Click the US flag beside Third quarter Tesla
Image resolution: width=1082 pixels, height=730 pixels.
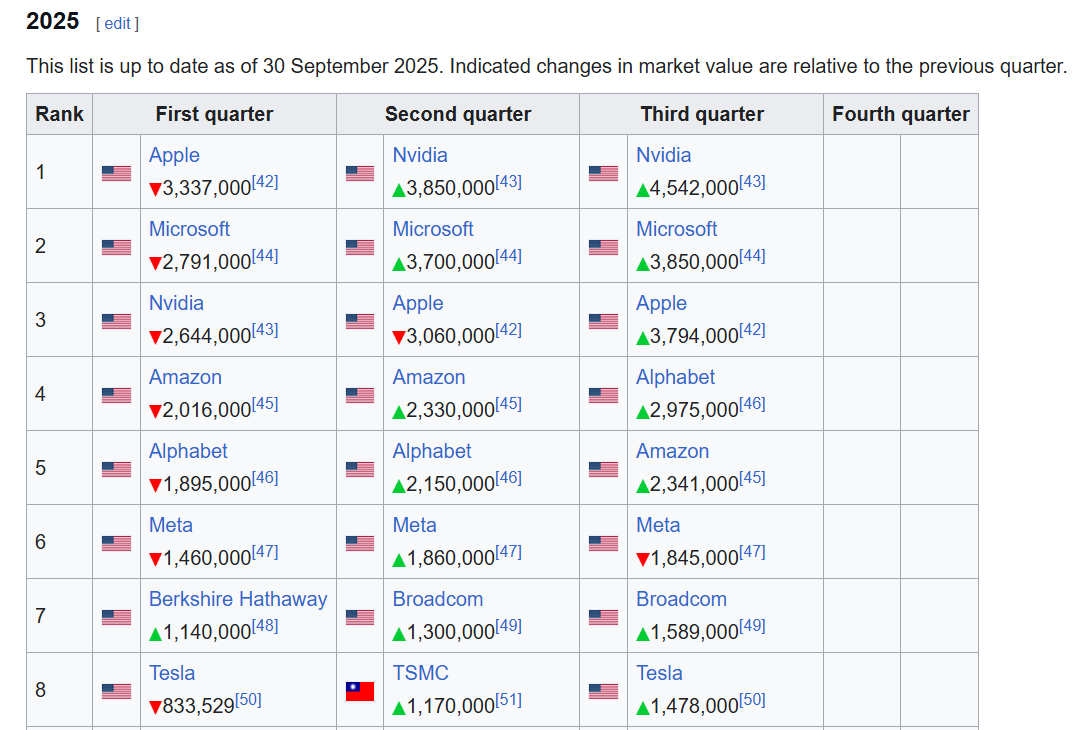pyautogui.click(x=603, y=691)
